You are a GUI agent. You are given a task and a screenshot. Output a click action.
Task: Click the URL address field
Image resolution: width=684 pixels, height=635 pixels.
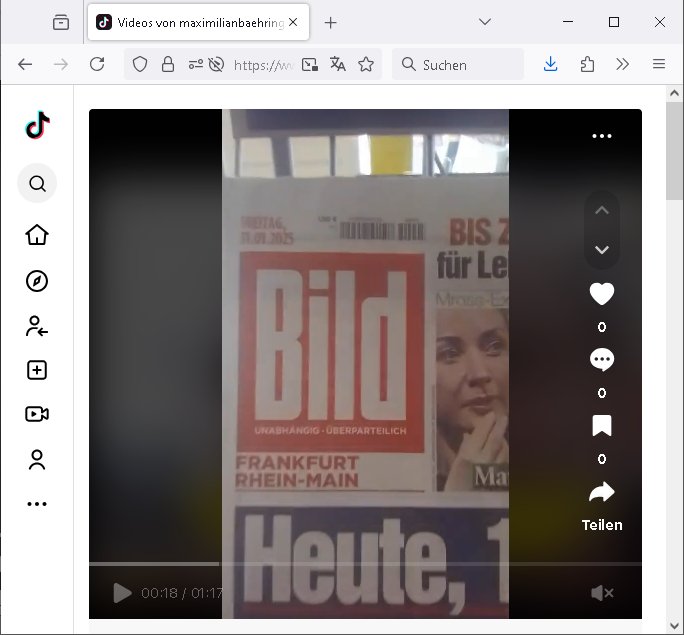(263, 65)
